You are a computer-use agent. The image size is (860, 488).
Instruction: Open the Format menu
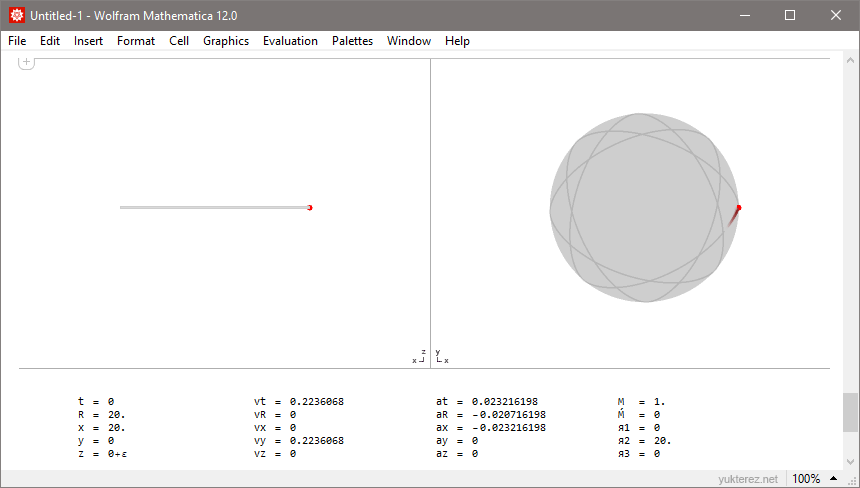[x=136, y=41]
